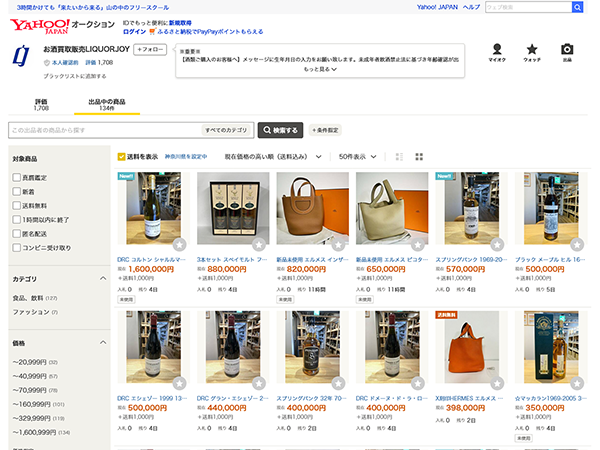600x450 pixels.
Task: Expand the notice with もっと見る
Action: 320,69
